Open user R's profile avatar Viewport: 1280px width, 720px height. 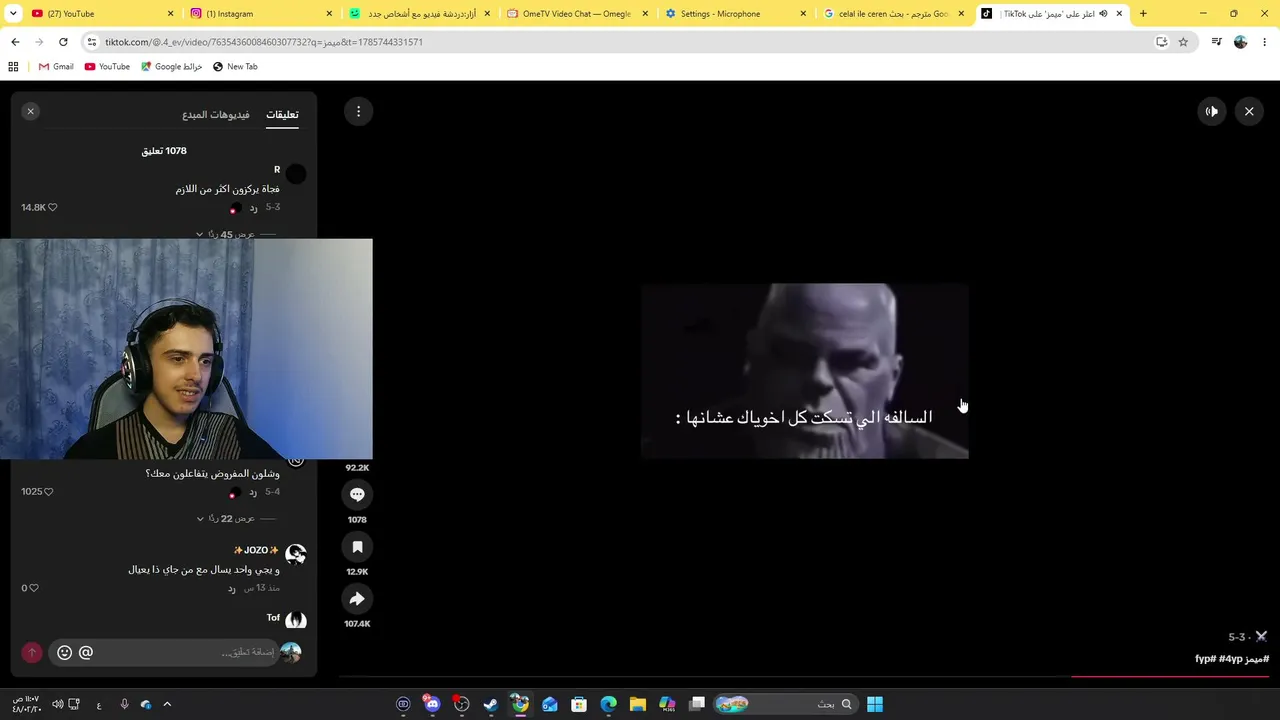pos(296,174)
